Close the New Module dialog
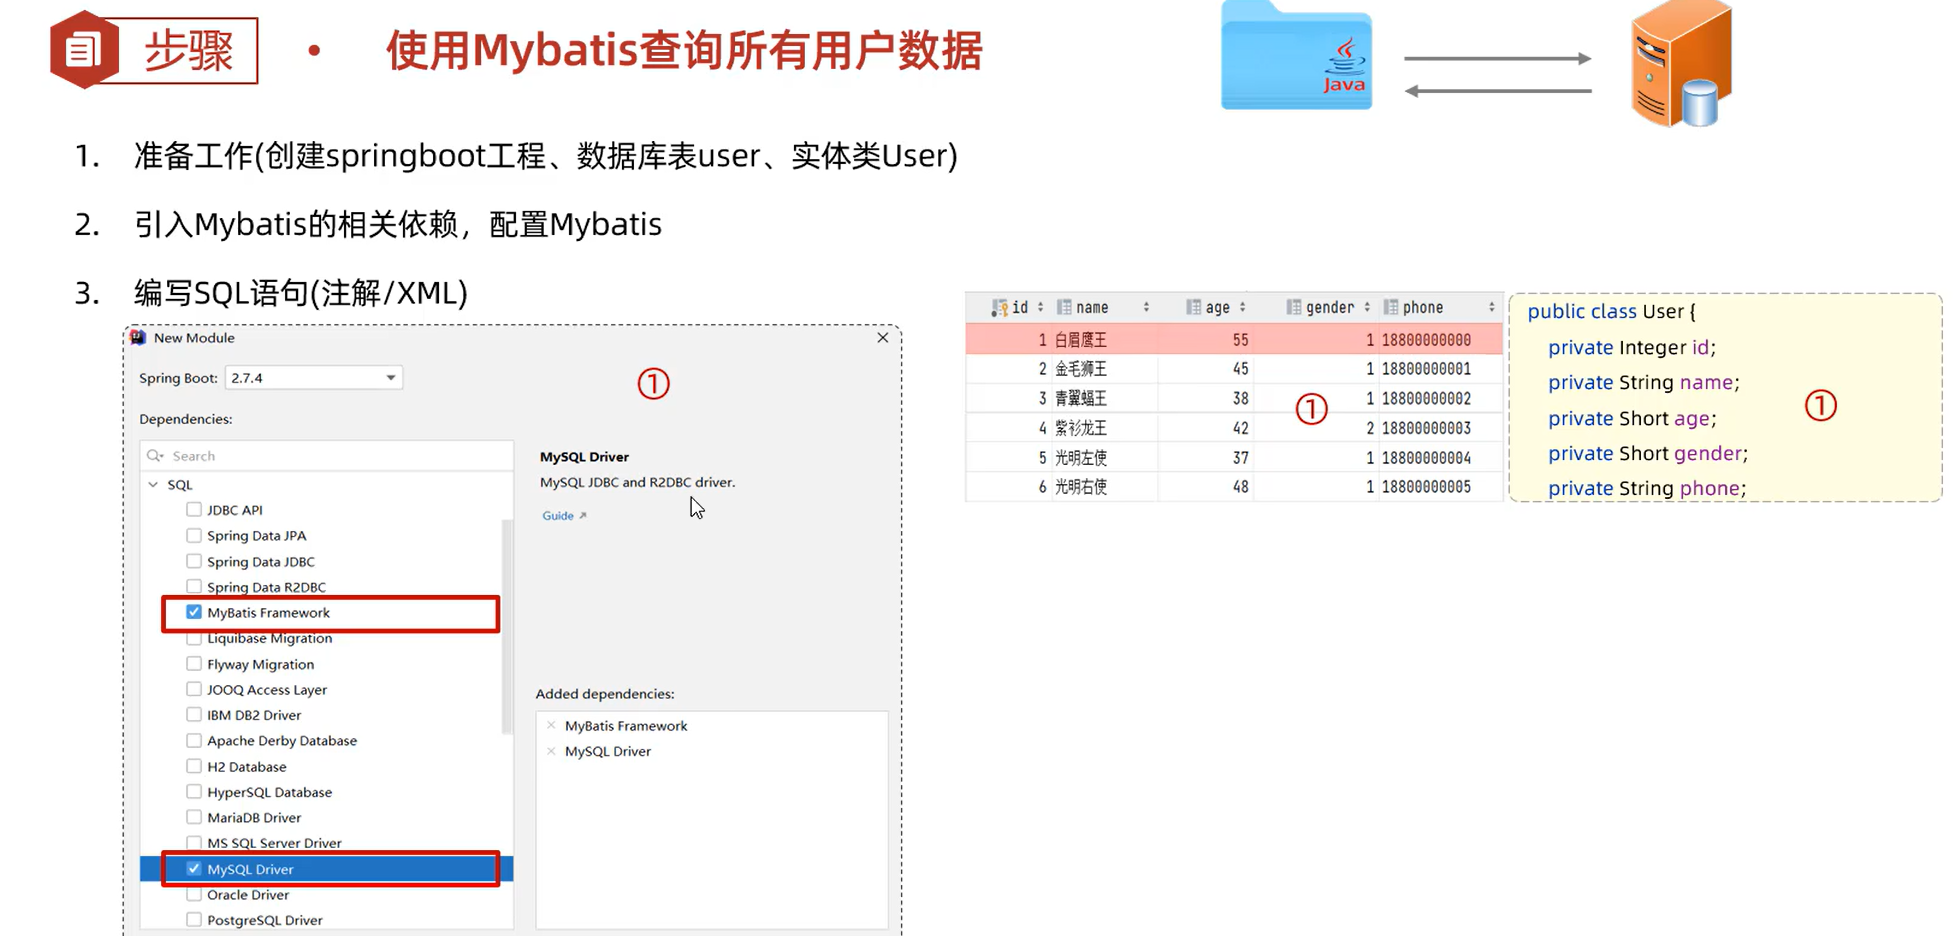This screenshot has width=1958, height=936. [x=882, y=338]
